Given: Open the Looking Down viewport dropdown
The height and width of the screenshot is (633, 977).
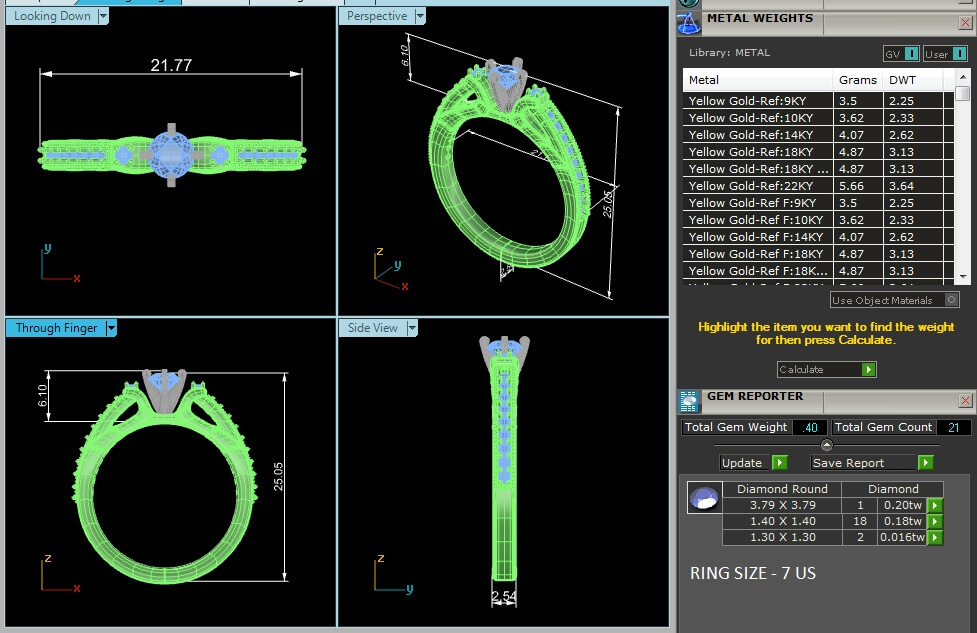Looking at the screenshot, I should coord(103,16).
